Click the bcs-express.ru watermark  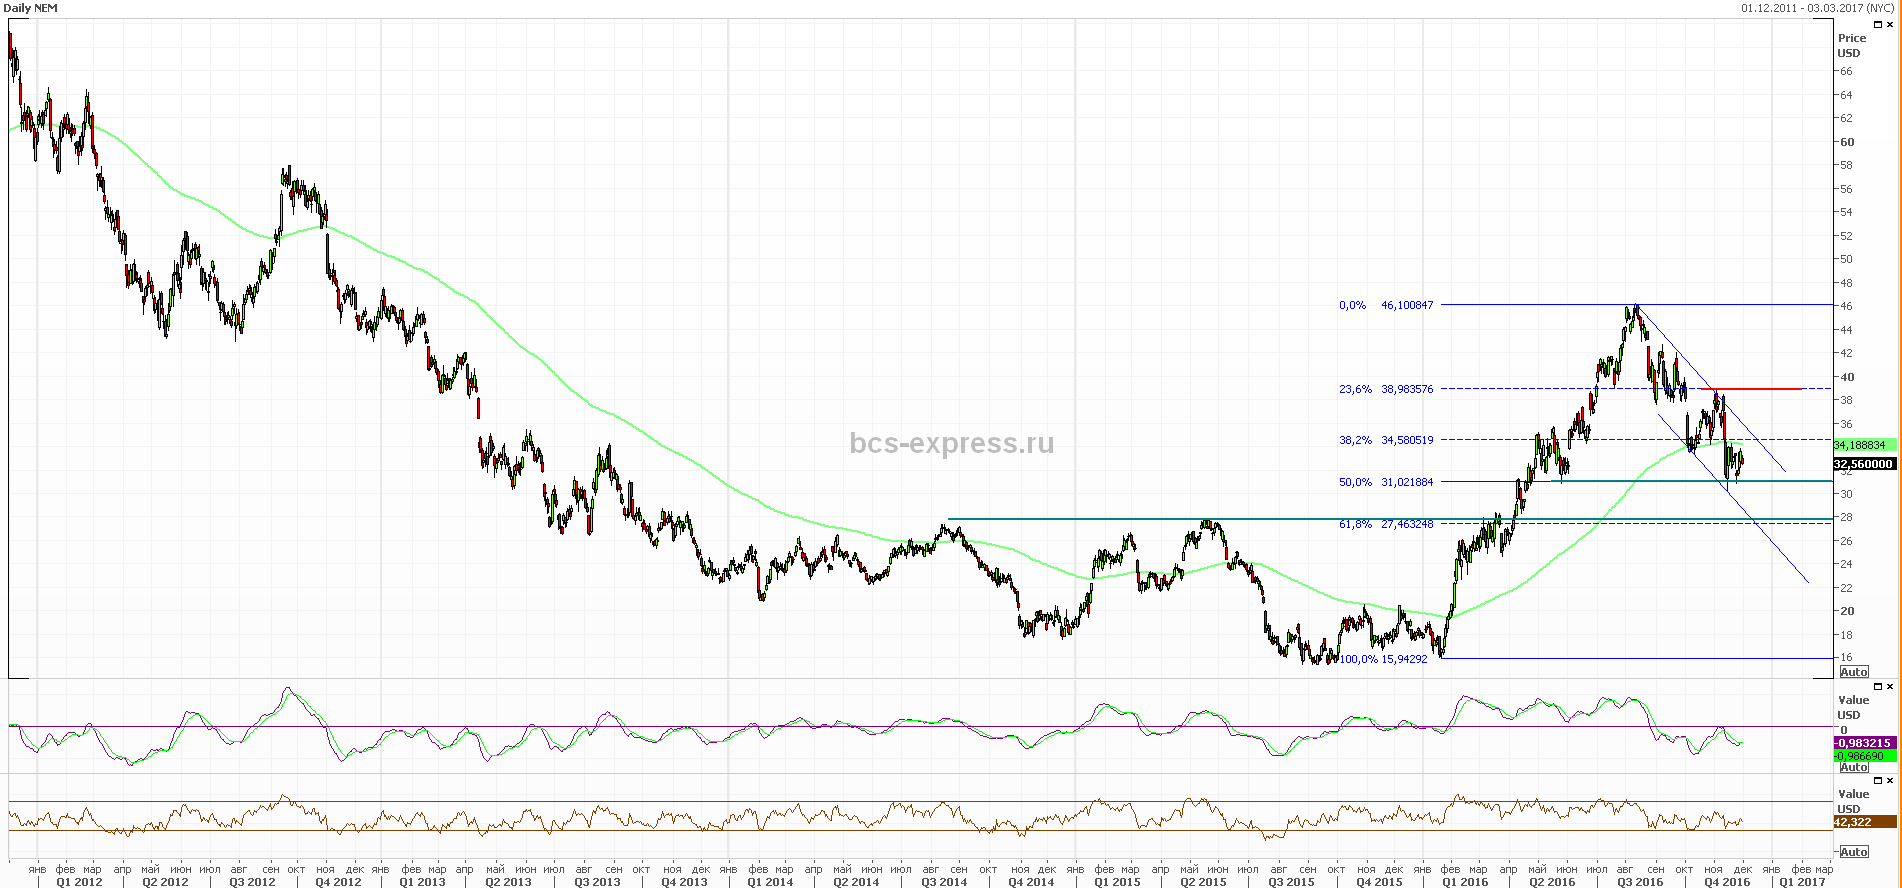tap(951, 443)
